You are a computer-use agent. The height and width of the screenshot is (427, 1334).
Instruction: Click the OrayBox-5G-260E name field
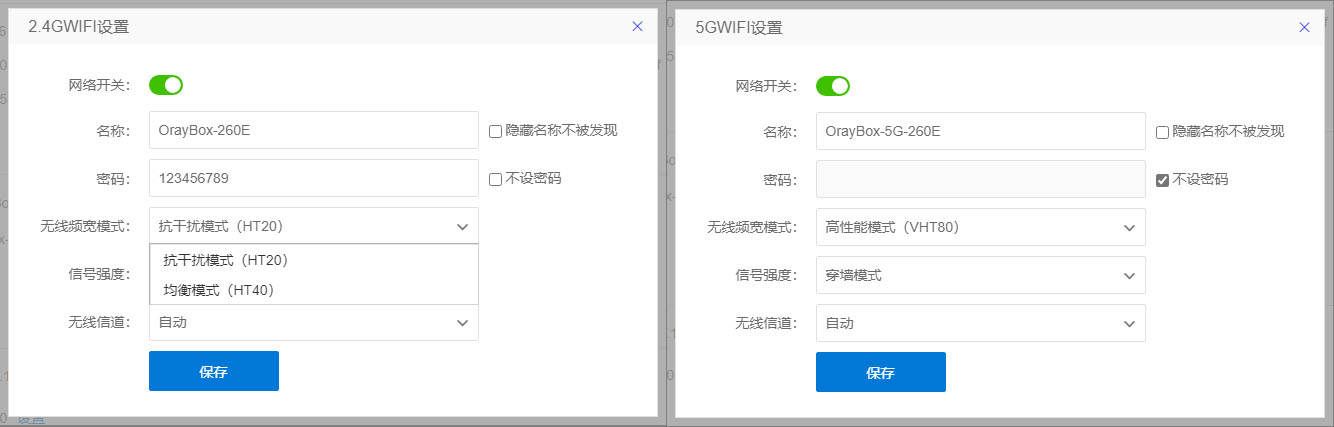pos(980,131)
